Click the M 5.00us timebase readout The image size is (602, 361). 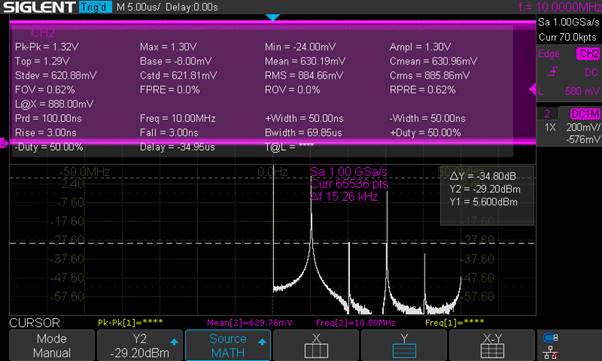(x=138, y=7)
